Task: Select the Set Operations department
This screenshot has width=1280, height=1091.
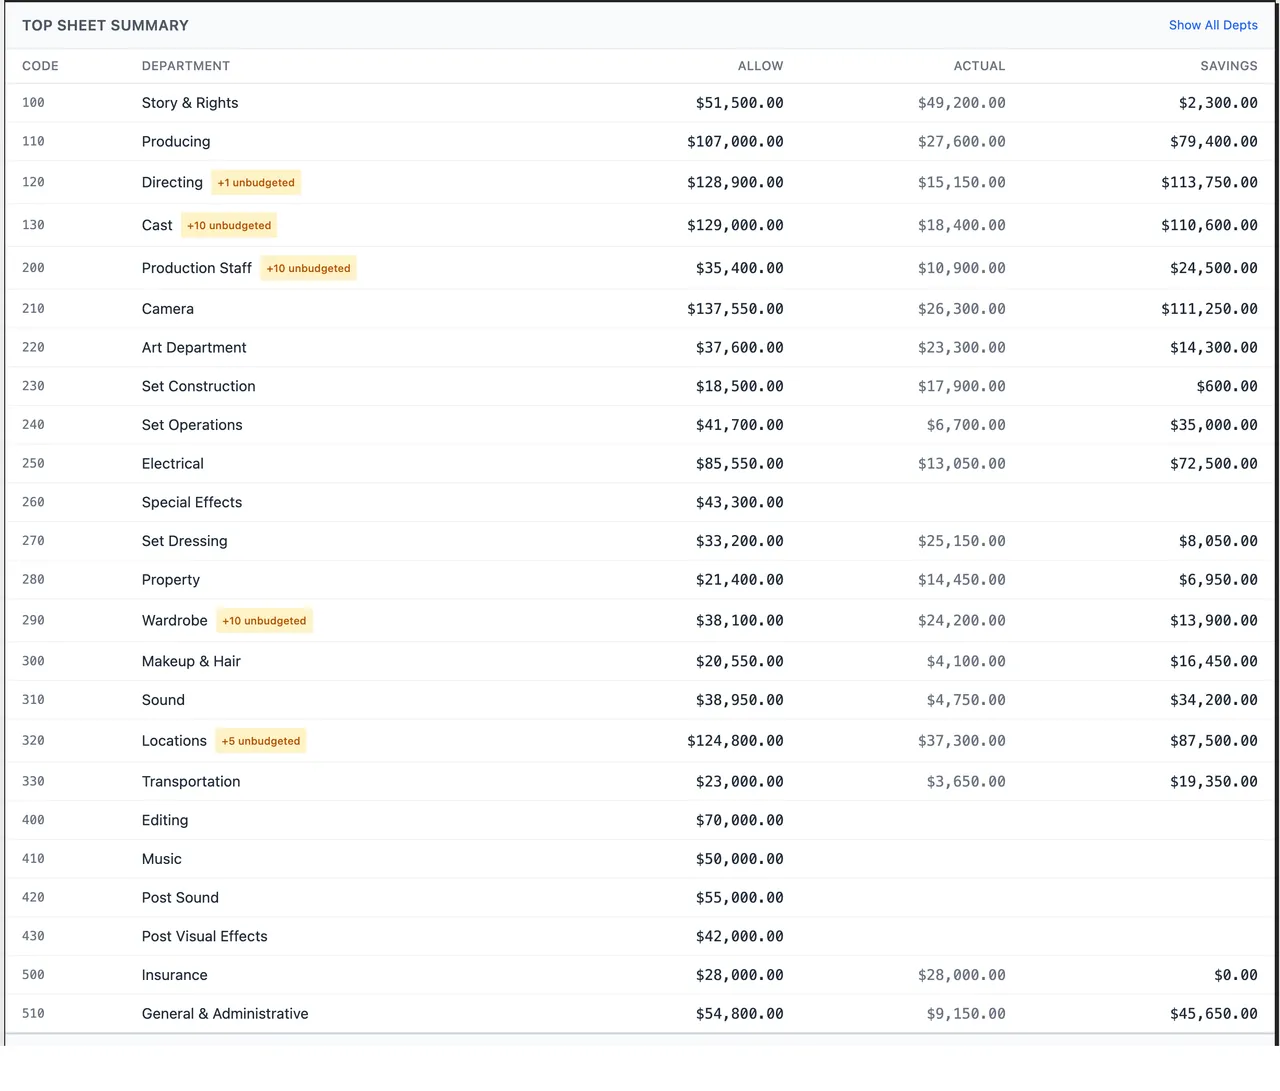Action: [x=192, y=425]
